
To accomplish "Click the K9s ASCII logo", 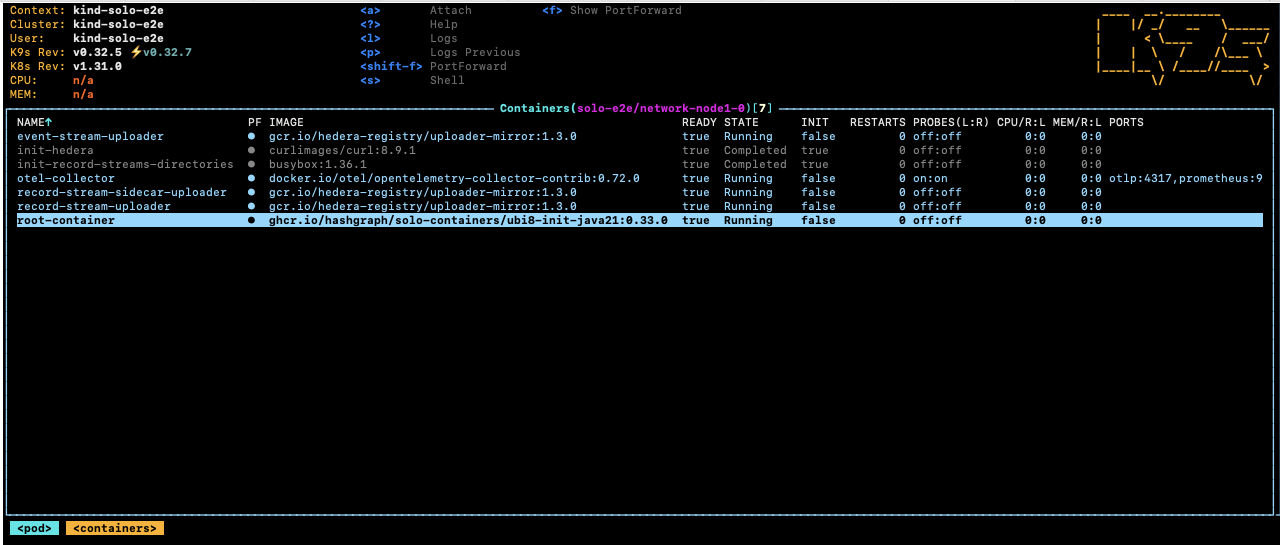I will 1182,48.
